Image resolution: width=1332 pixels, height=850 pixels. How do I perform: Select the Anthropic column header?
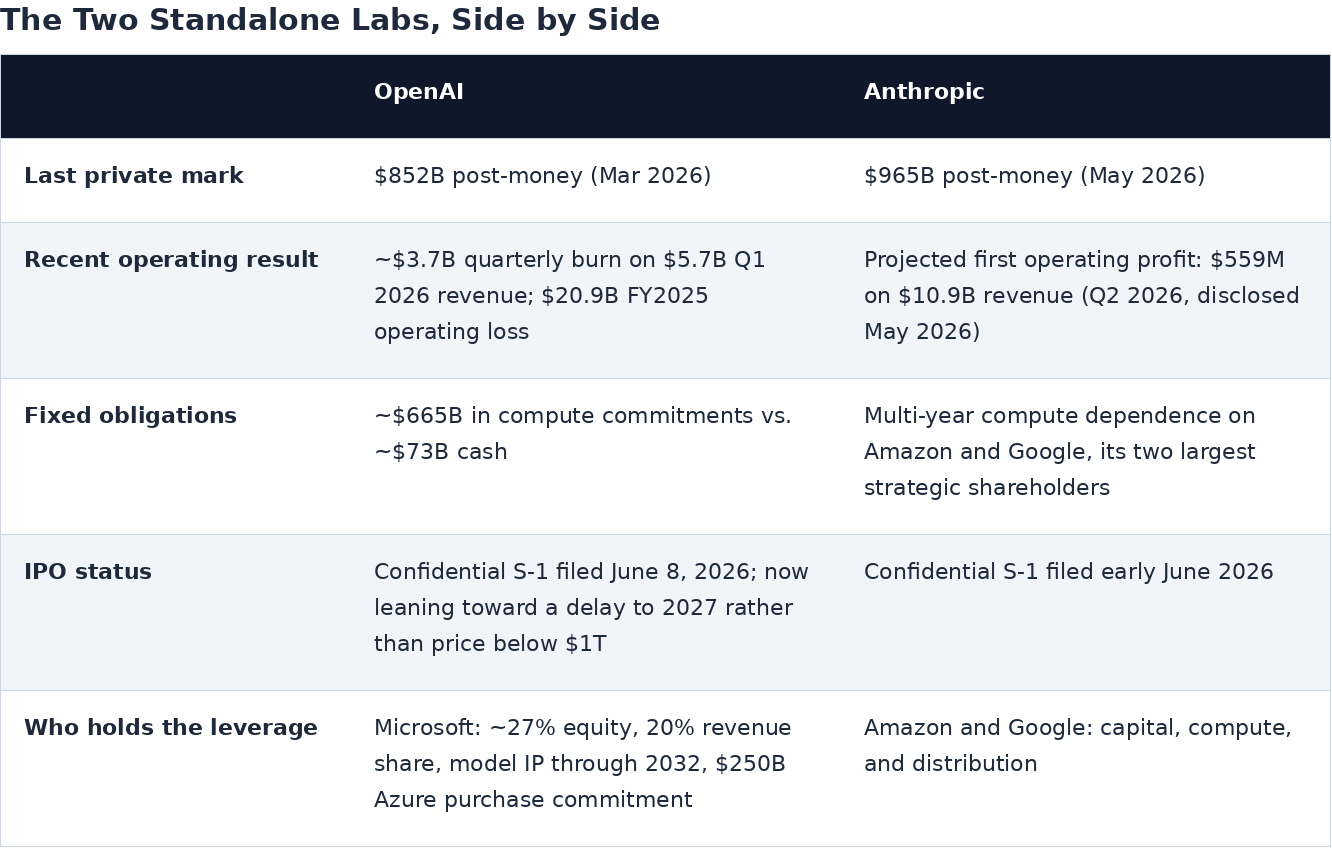click(x=924, y=92)
